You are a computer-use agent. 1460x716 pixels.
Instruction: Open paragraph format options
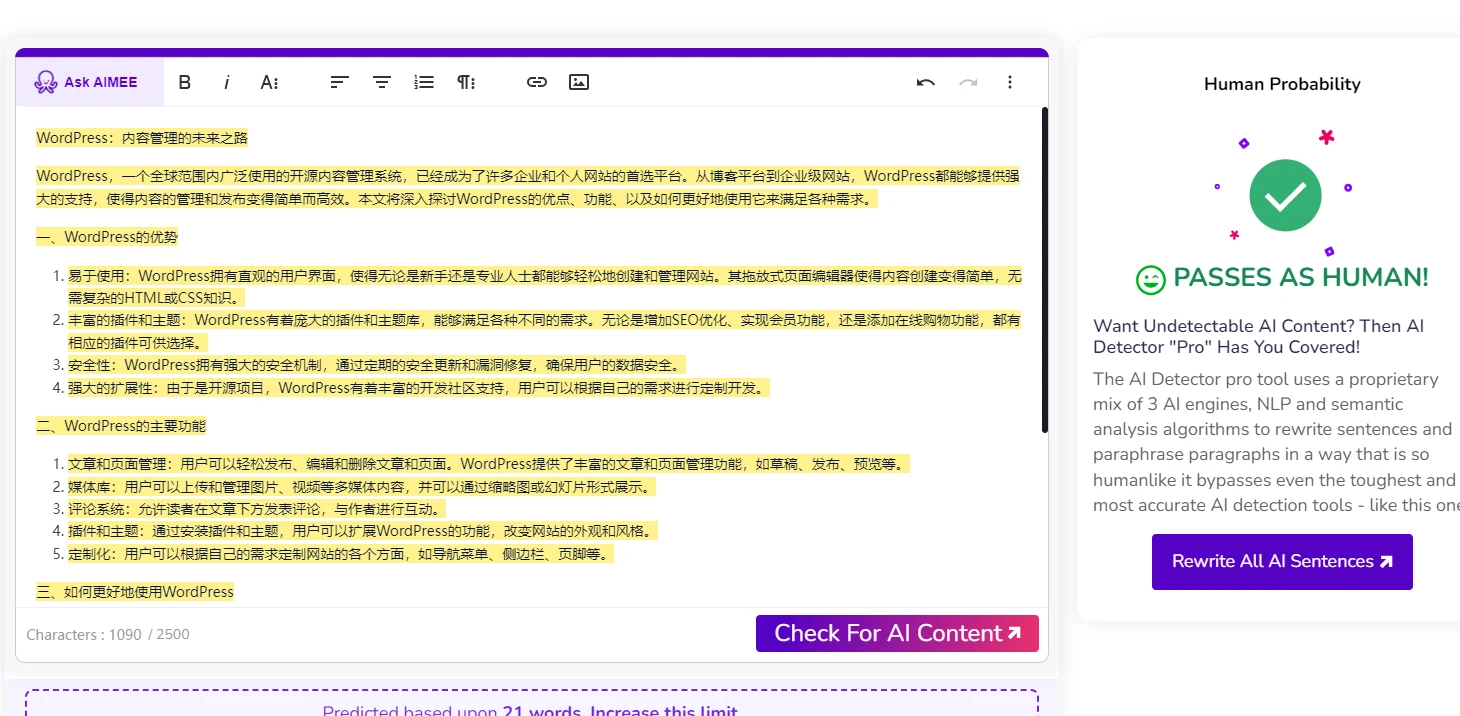466,82
